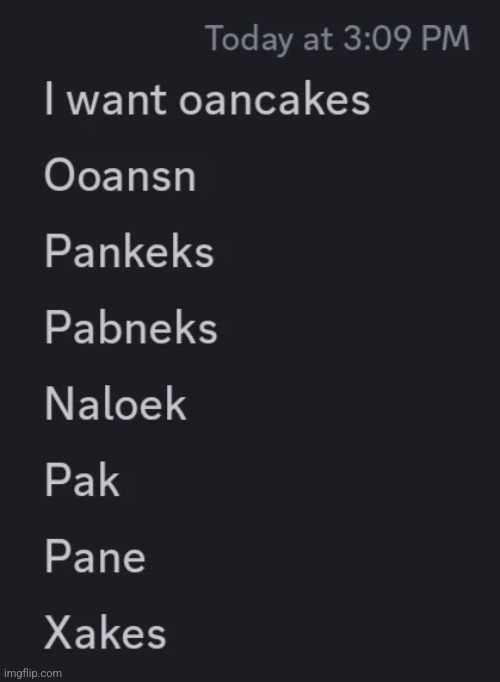Click the 'Pabneks' message line
The image size is (500, 682).
(x=131, y=328)
